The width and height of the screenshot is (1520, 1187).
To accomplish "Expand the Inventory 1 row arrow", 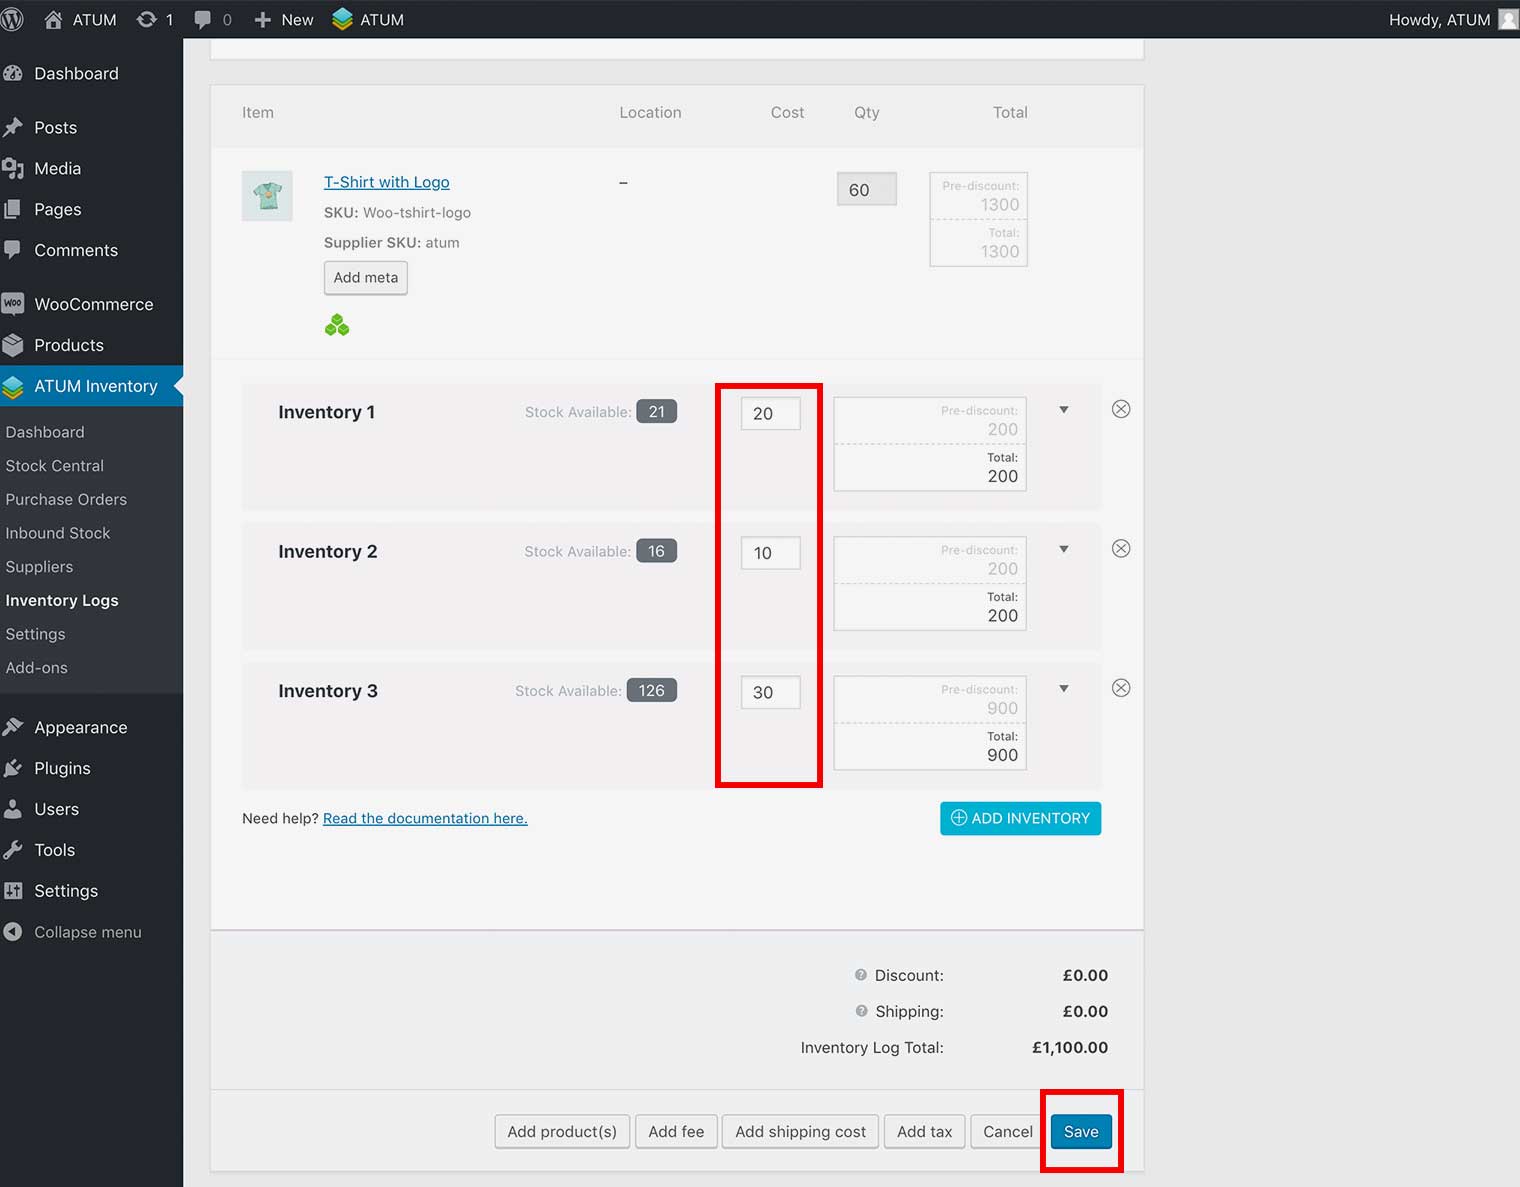I will 1064,410.
